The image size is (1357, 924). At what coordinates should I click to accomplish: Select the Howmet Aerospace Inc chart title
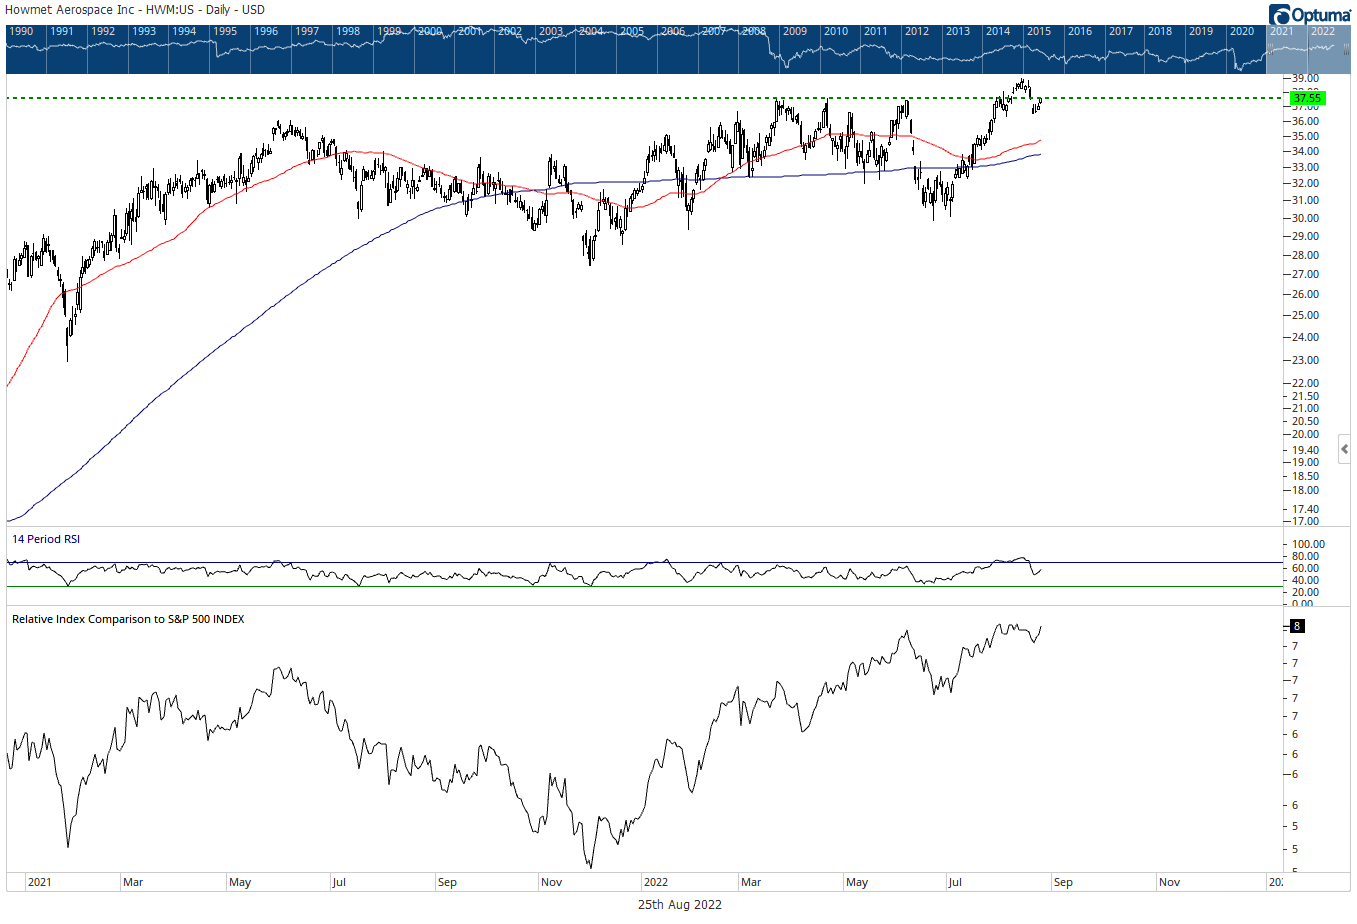135,10
